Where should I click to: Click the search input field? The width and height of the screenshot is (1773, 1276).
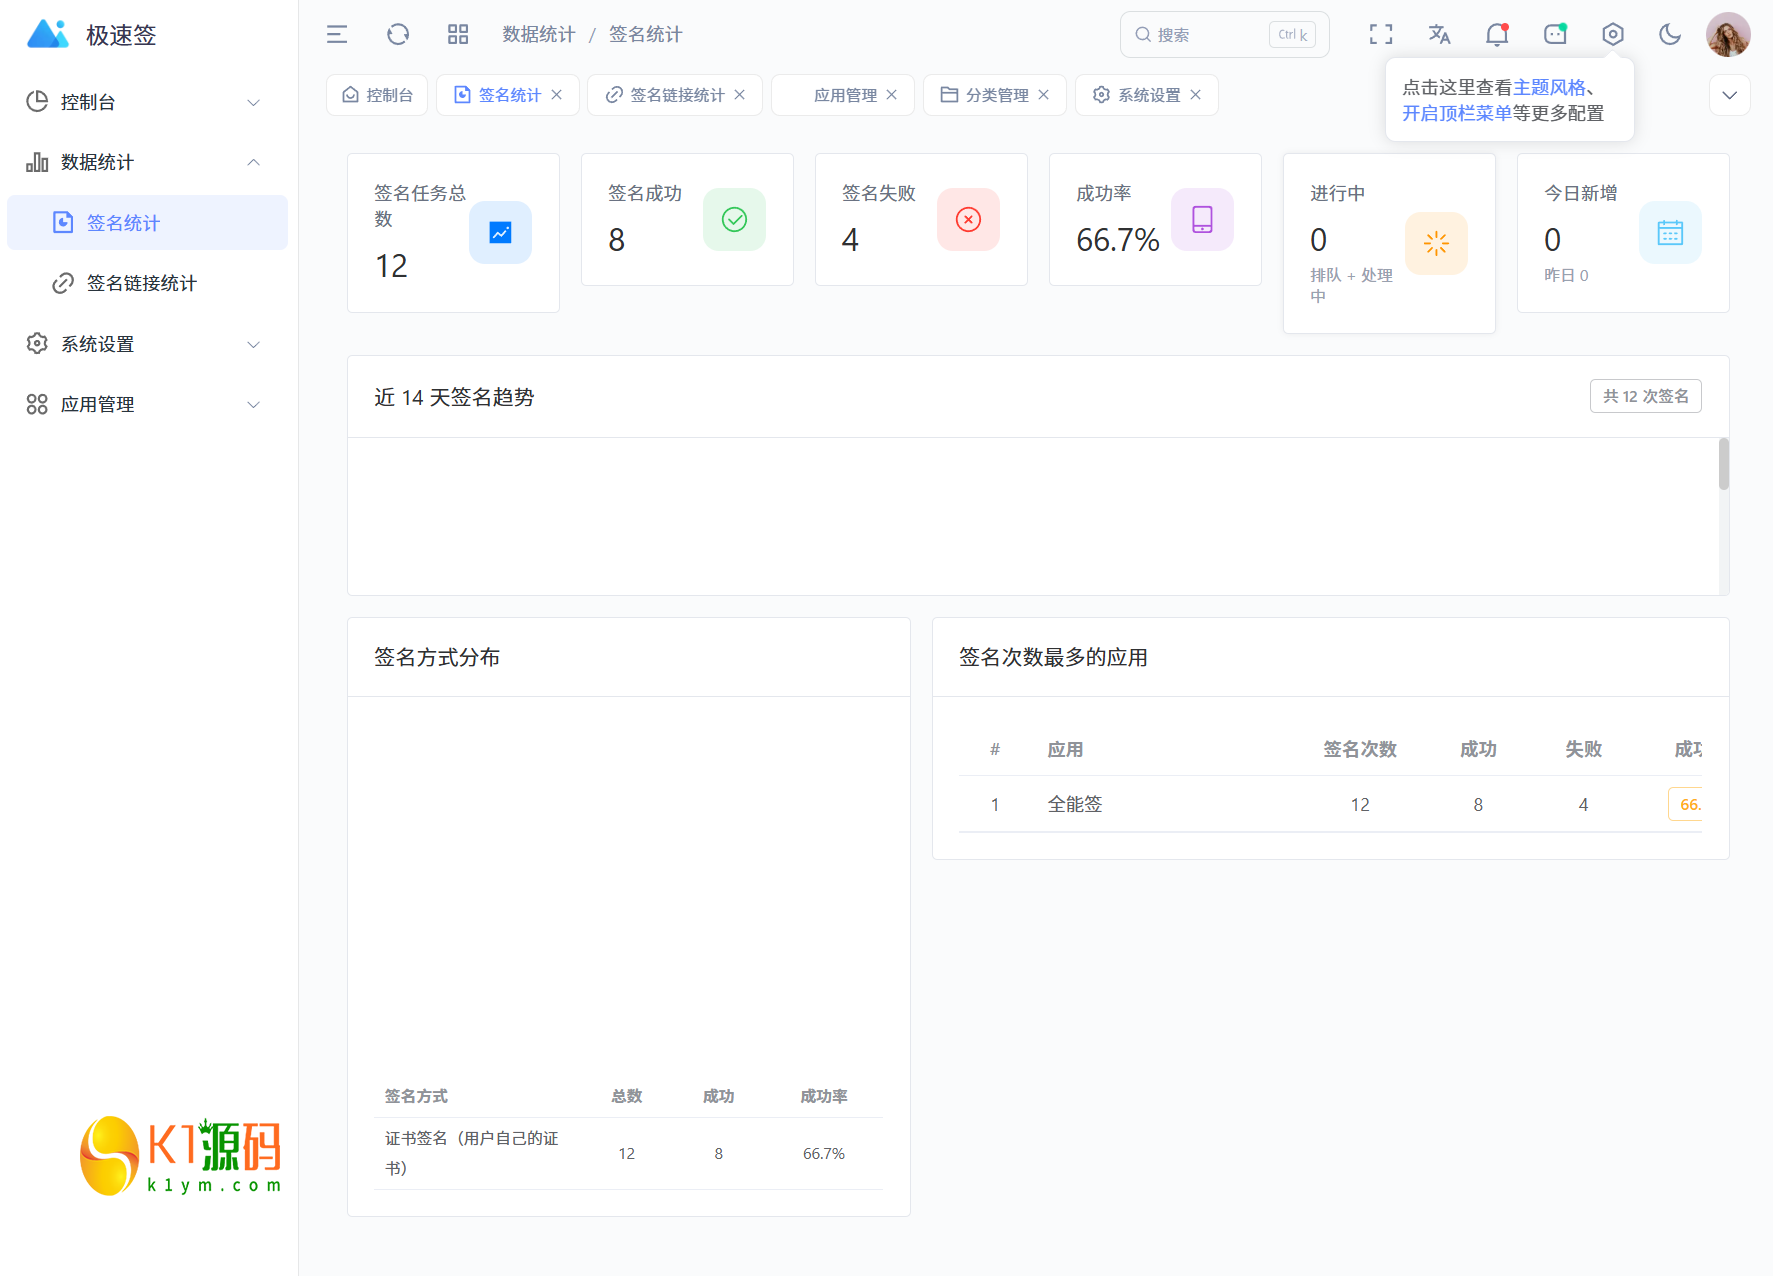point(1224,35)
